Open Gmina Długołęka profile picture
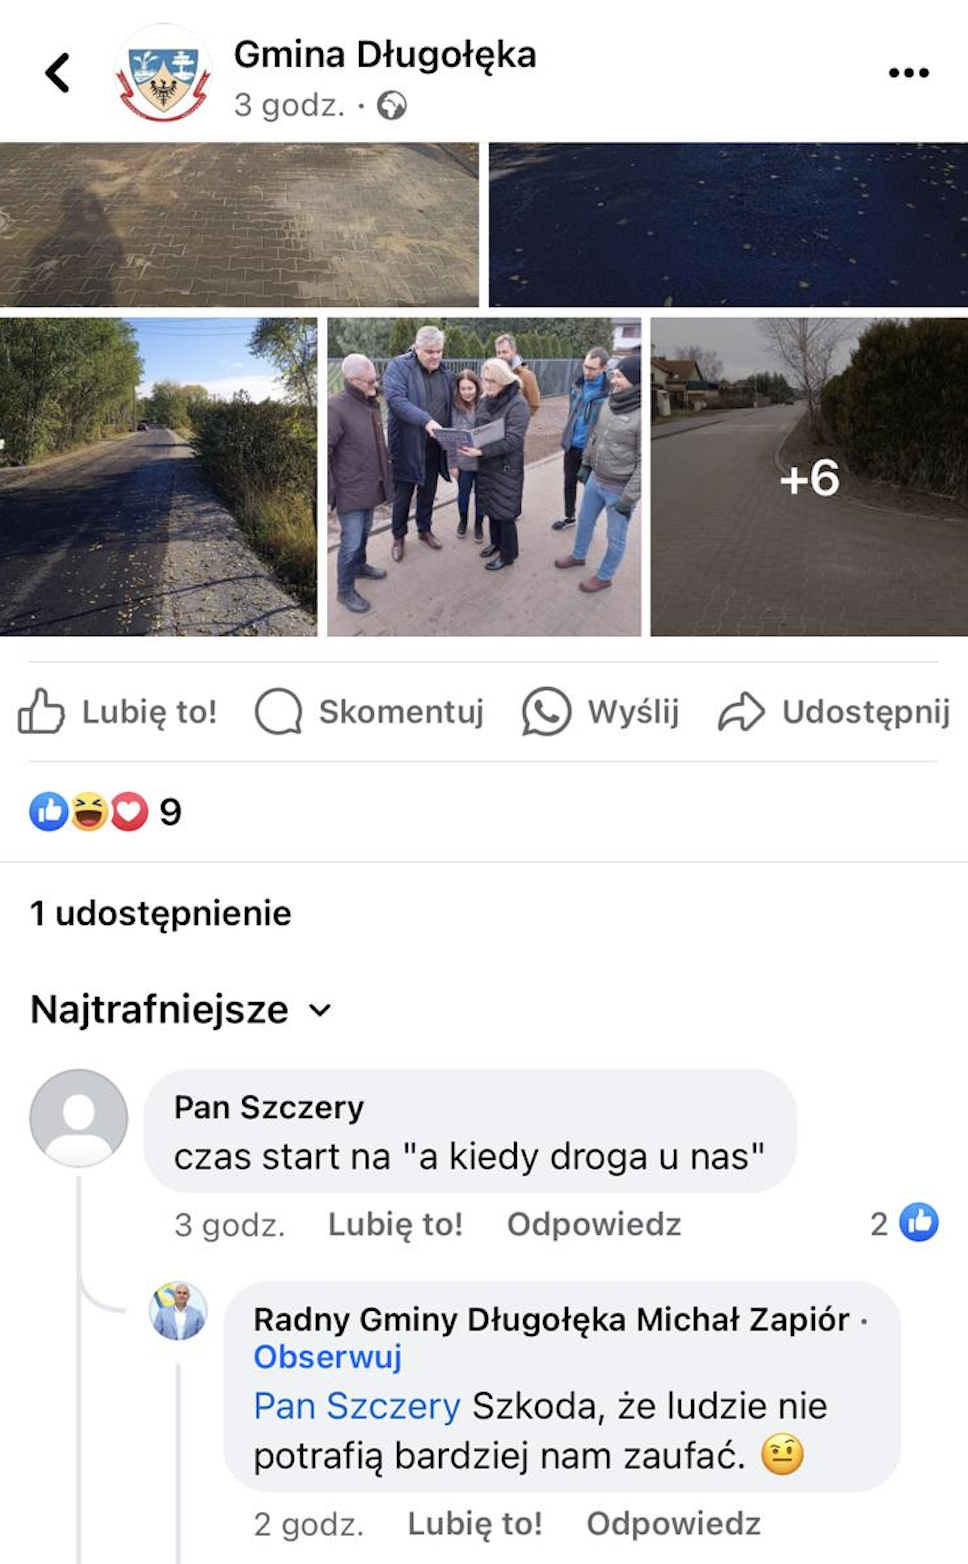The height and width of the screenshot is (1564, 968). point(163,74)
